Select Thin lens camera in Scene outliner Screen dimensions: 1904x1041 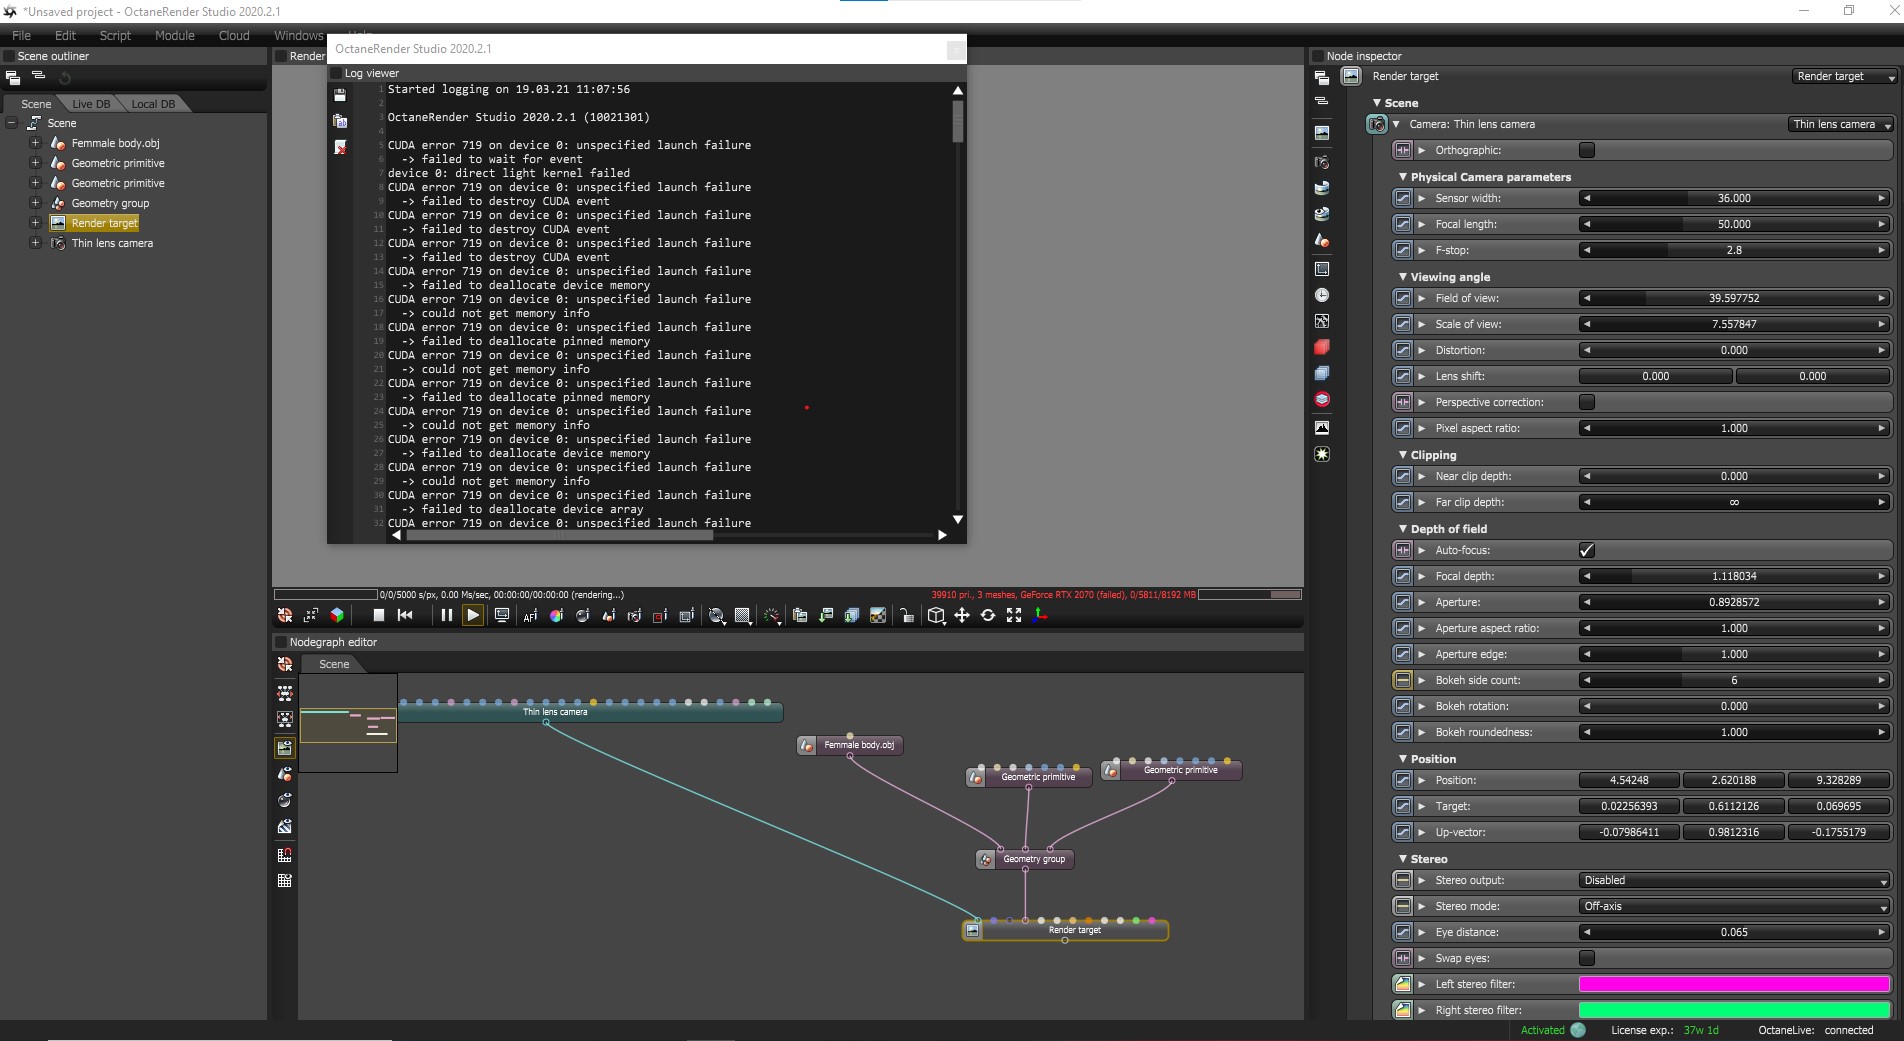(x=112, y=243)
